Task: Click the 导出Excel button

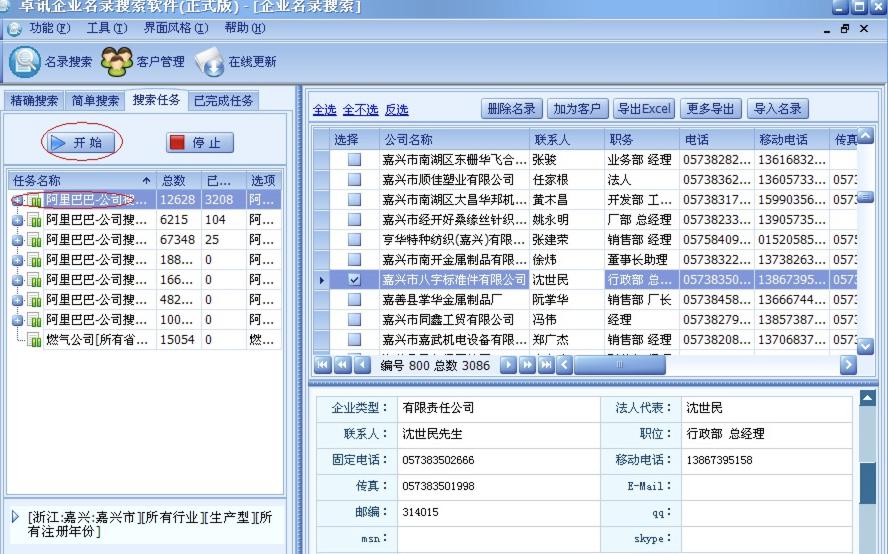Action: 644,109
